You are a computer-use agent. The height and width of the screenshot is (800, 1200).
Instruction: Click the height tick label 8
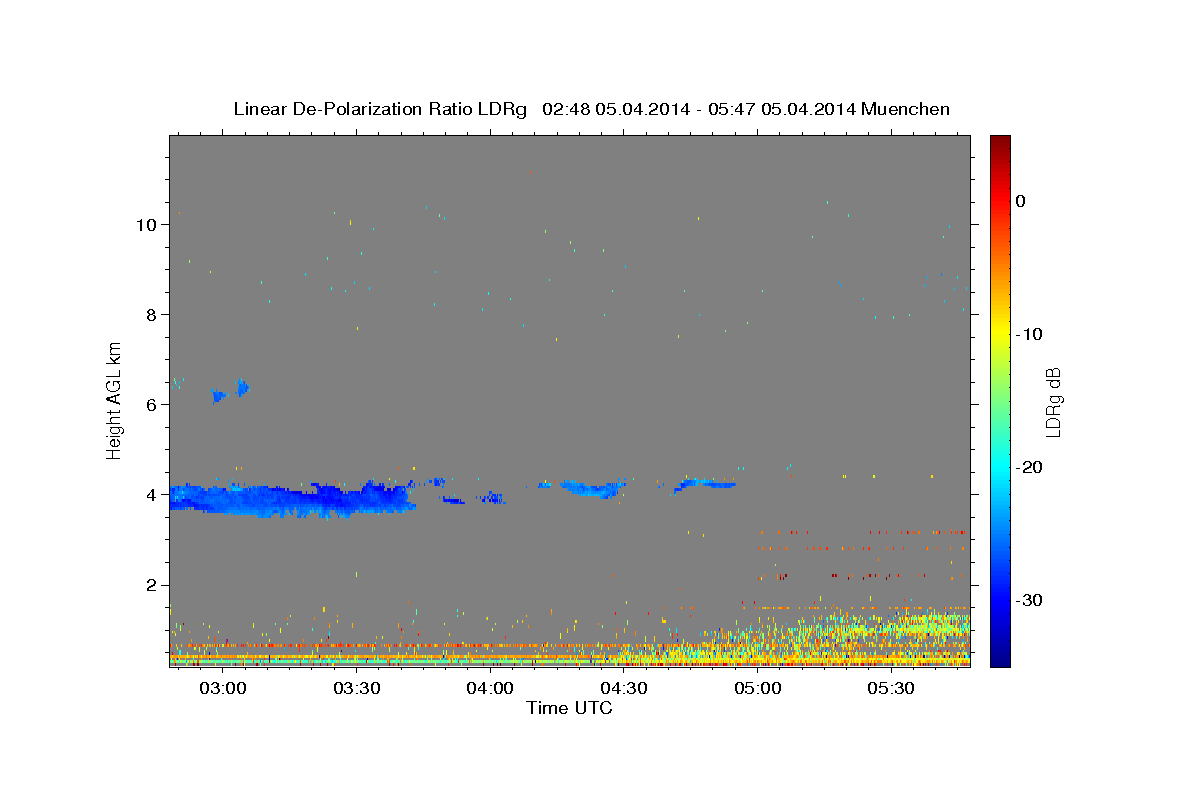(x=152, y=314)
